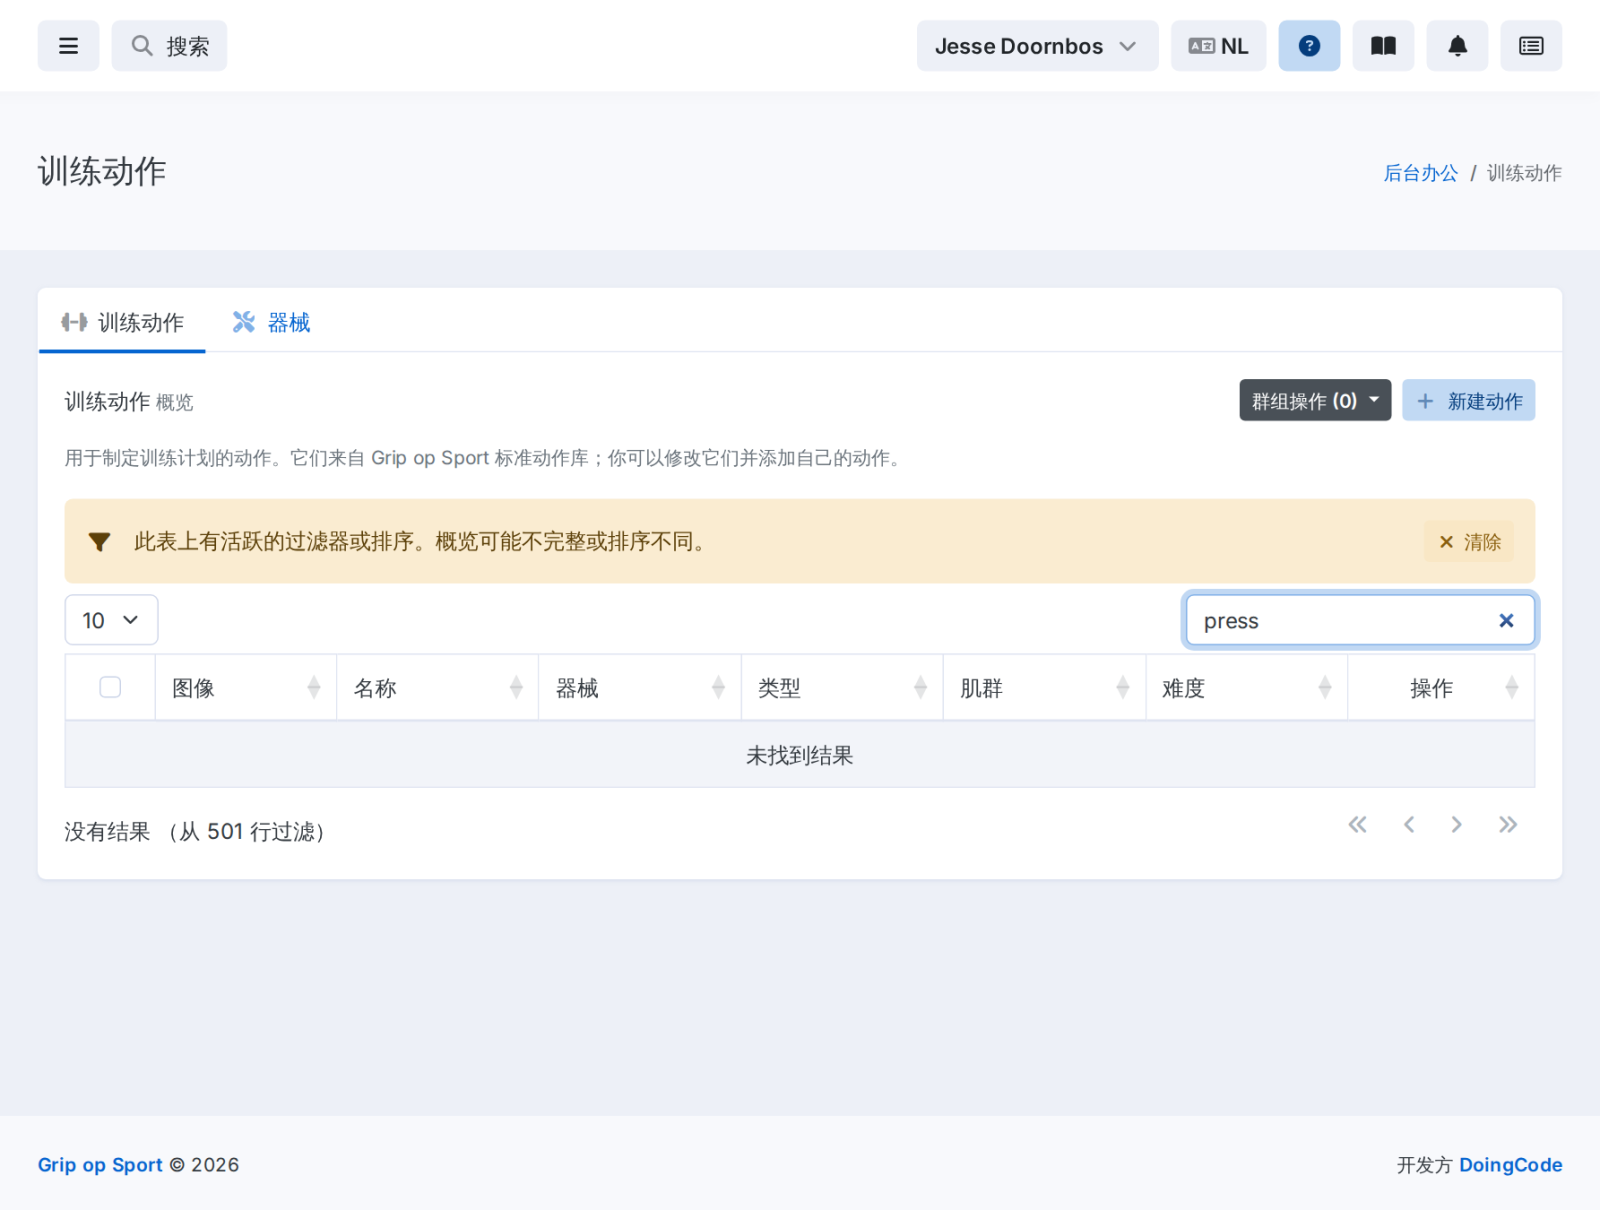This screenshot has height=1210, width=1600.
Task: Switch language with the NL button
Action: (1218, 46)
